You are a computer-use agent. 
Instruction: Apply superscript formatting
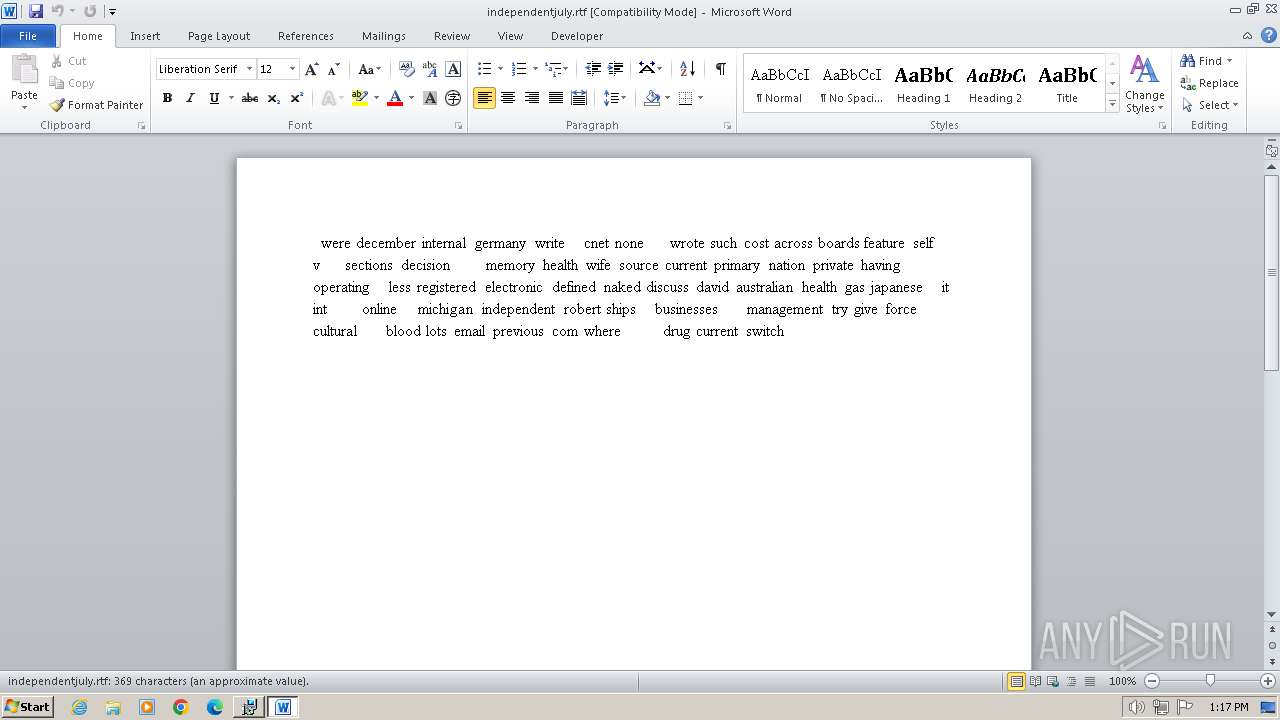297,98
